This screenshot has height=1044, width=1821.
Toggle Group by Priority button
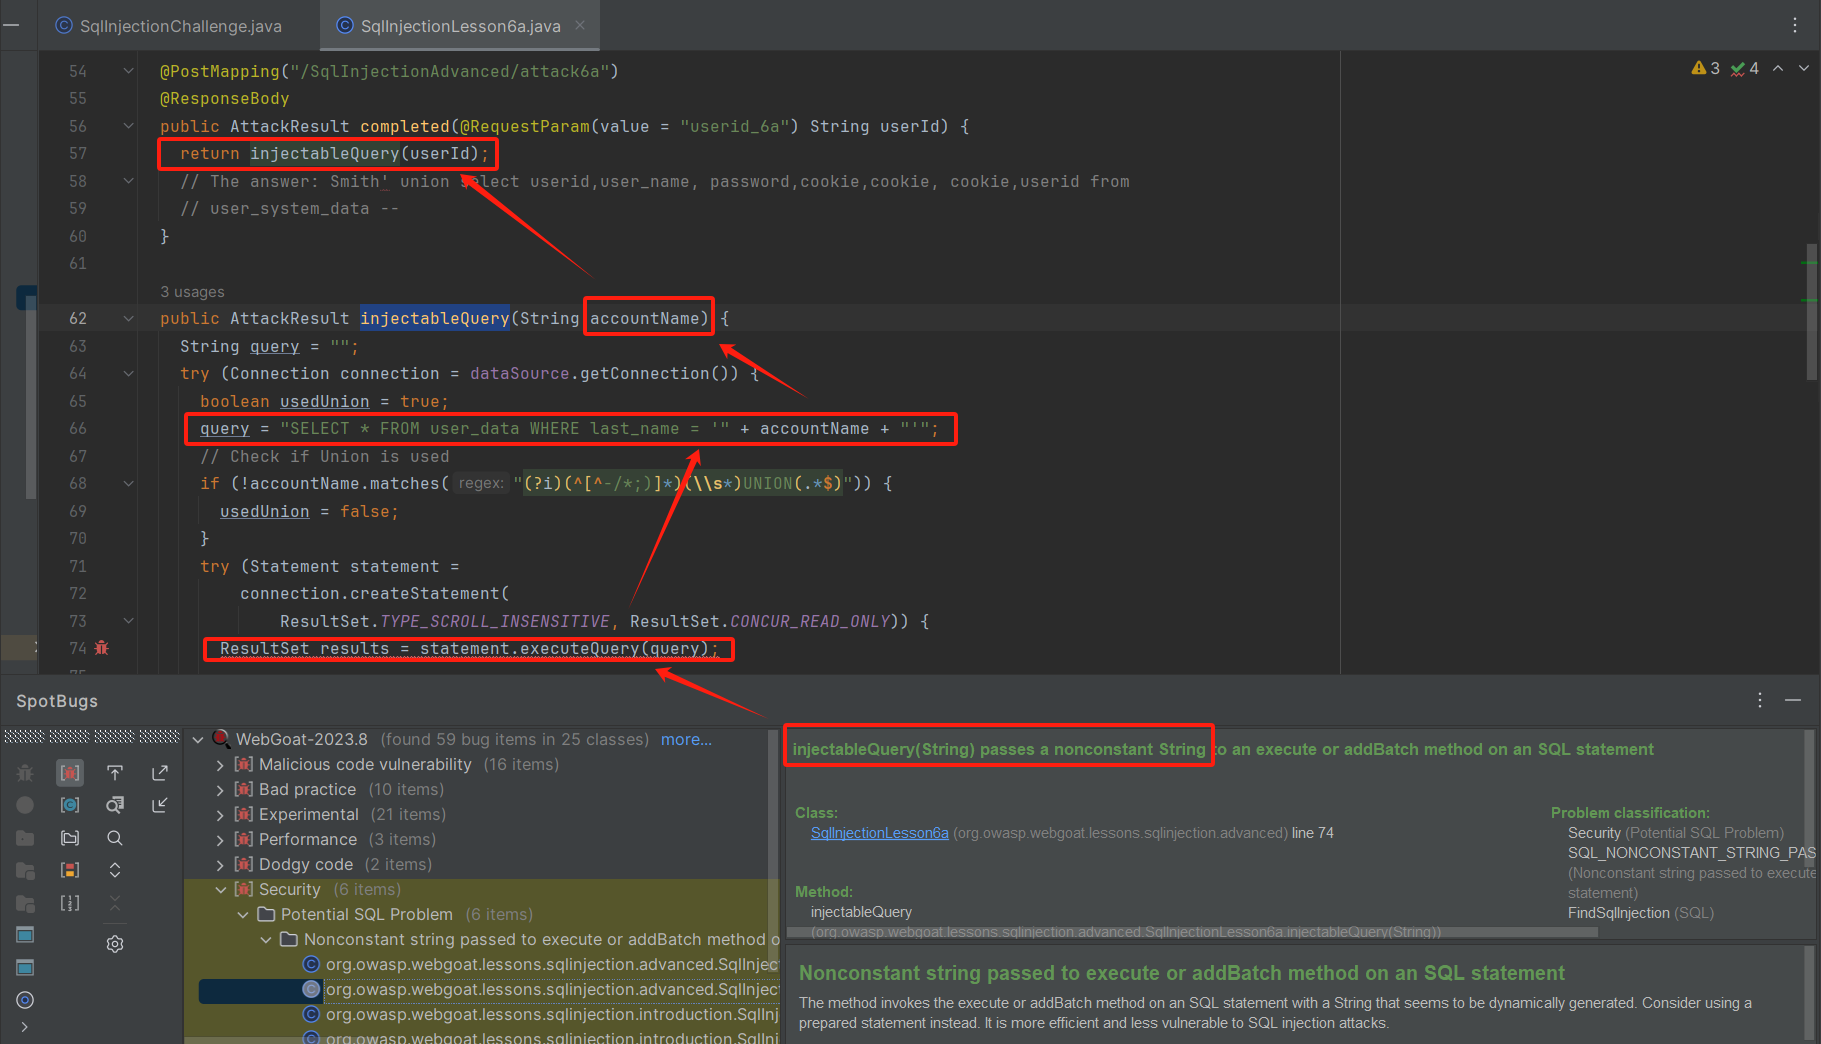coord(70,870)
